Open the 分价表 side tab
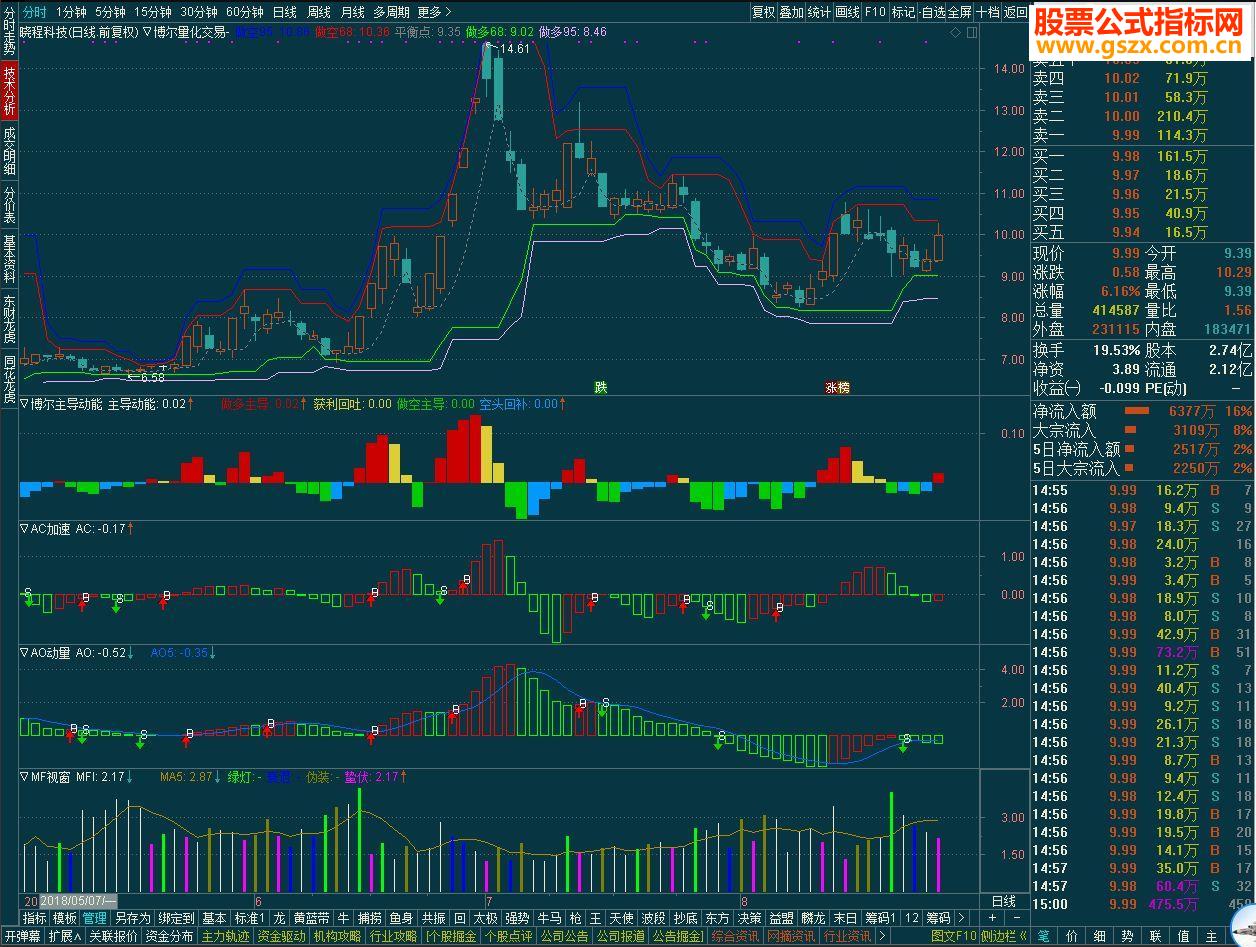The height and width of the screenshot is (947, 1256). (x=9, y=206)
